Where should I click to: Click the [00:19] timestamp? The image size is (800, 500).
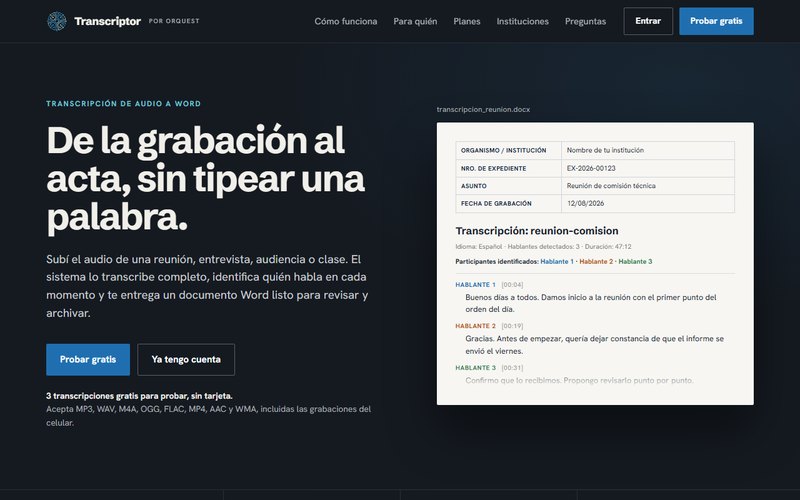[512, 326]
